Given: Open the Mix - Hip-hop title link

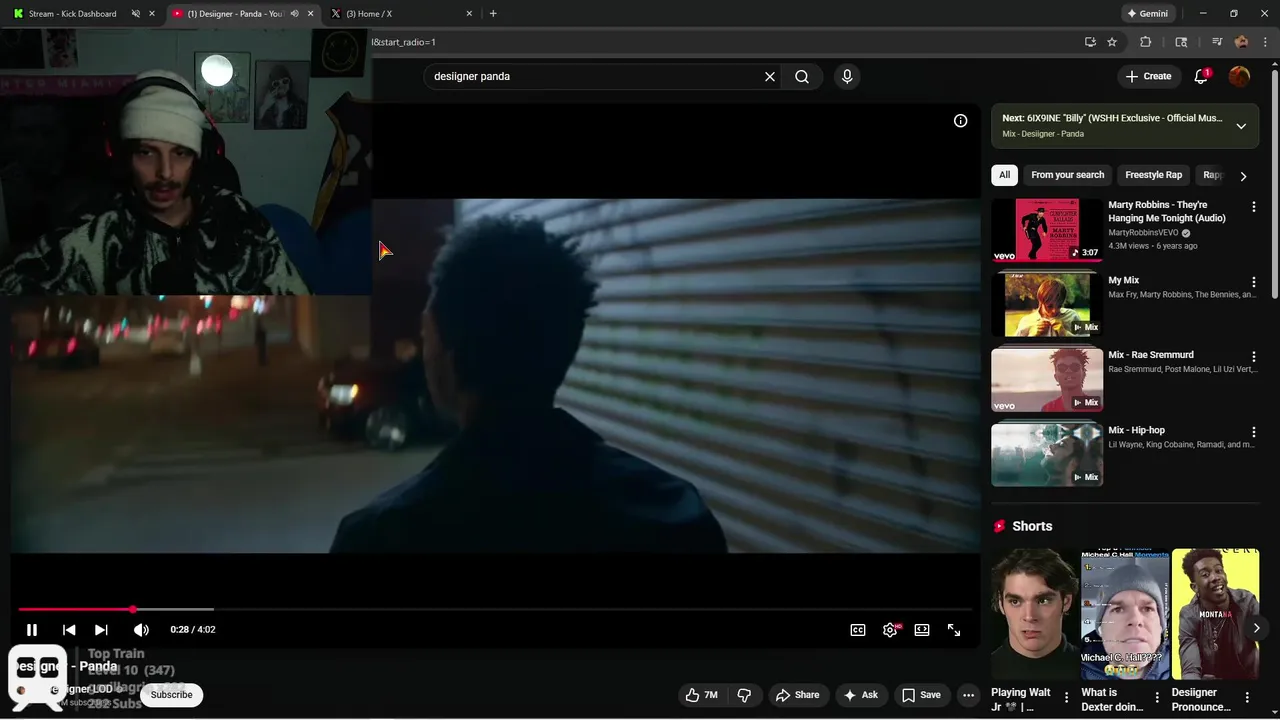Looking at the screenshot, I should (x=1136, y=430).
